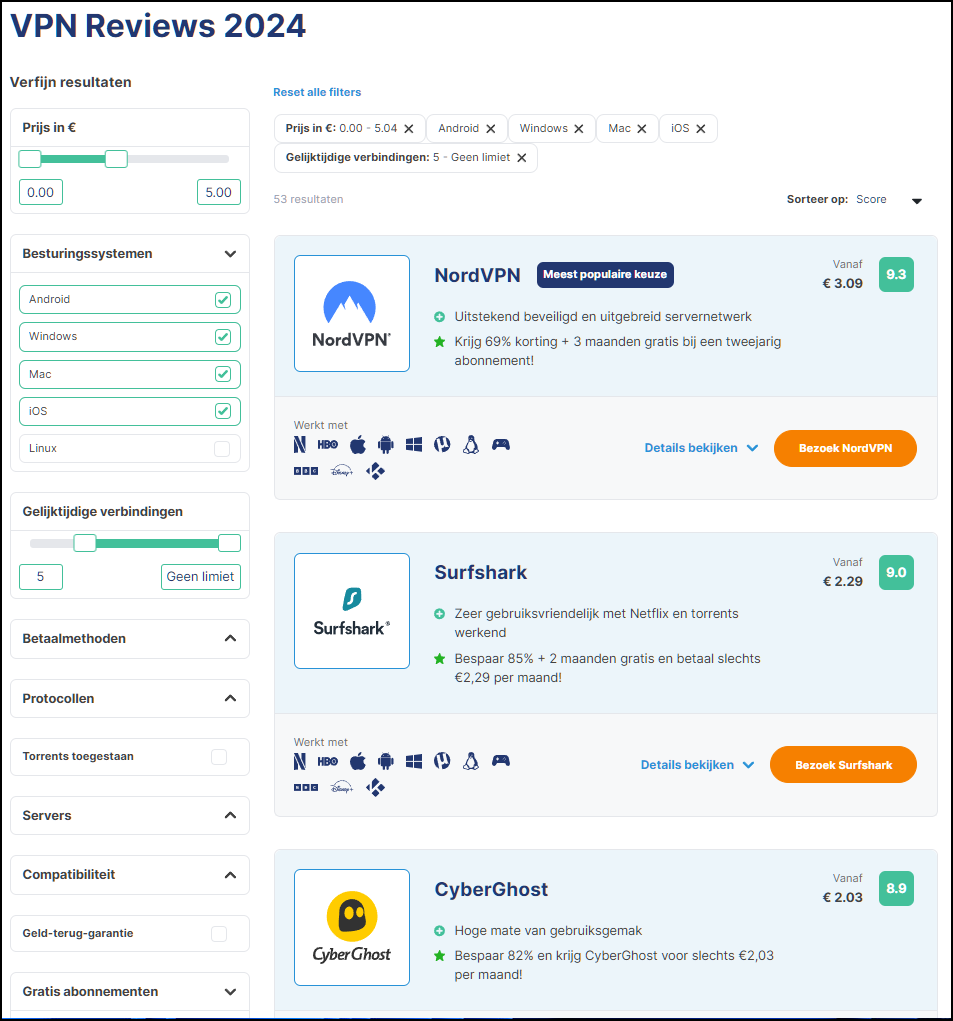Click the Geen limiet connections field
Viewport: 953px width, 1021px height.
[x=200, y=577]
